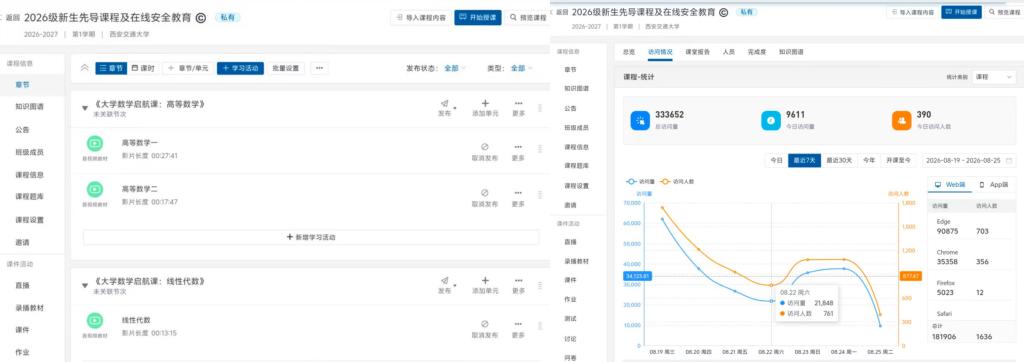Screen dimensions: 1024x362
Task: Publish the 高等数学 chapter via paper-plane icon
Action: click(445, 103)
